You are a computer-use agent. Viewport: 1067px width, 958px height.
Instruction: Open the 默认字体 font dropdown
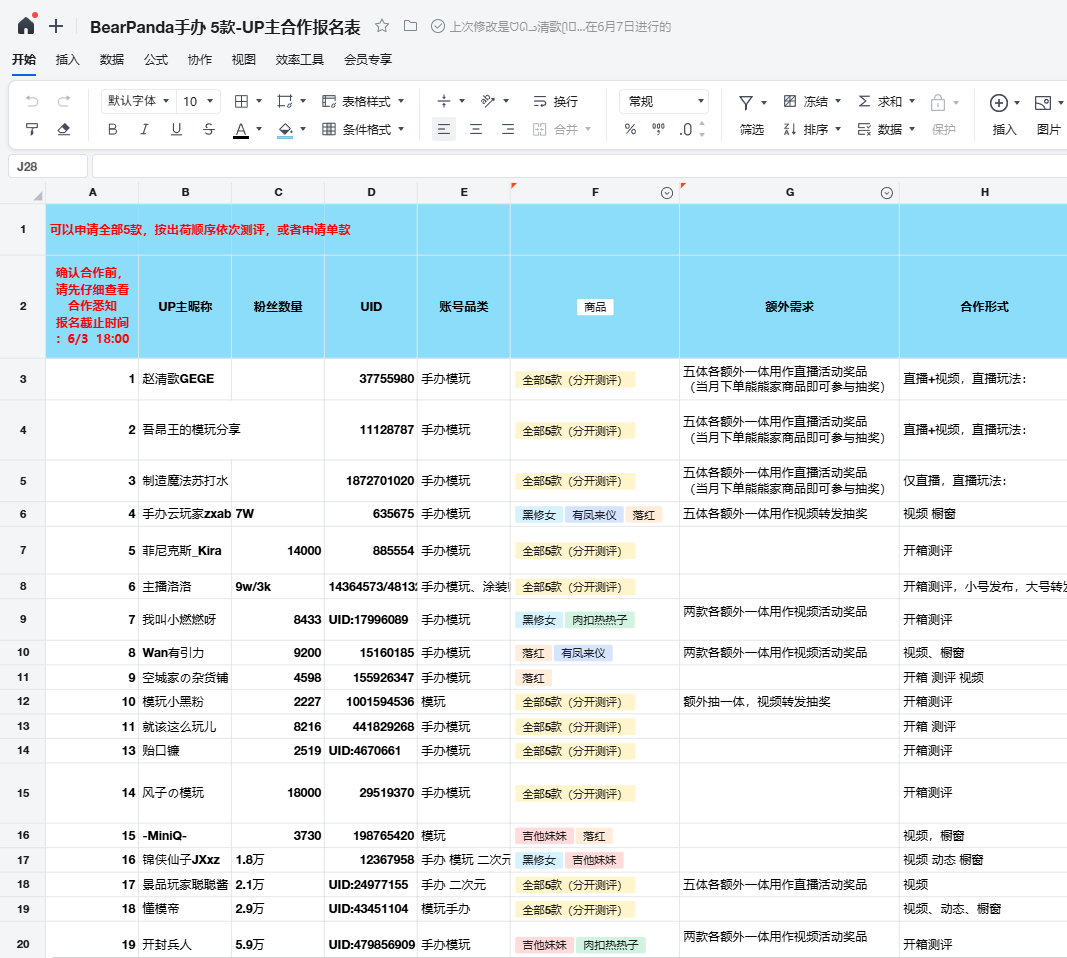(x=139, y=101)
